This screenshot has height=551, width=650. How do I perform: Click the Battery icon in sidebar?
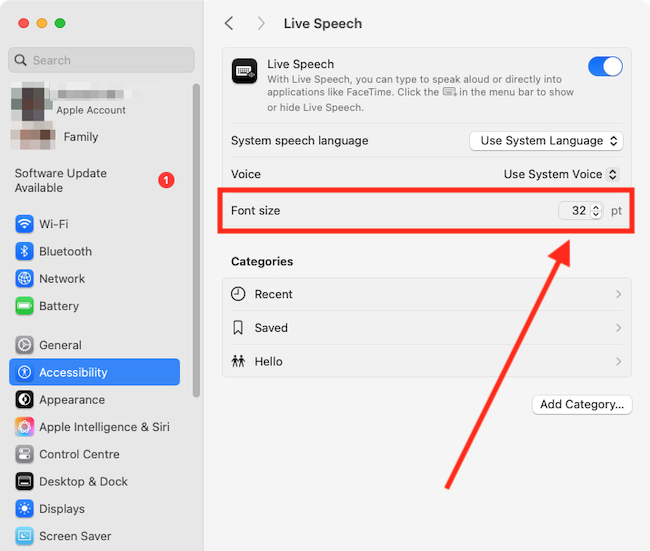[x=25, y=306]
